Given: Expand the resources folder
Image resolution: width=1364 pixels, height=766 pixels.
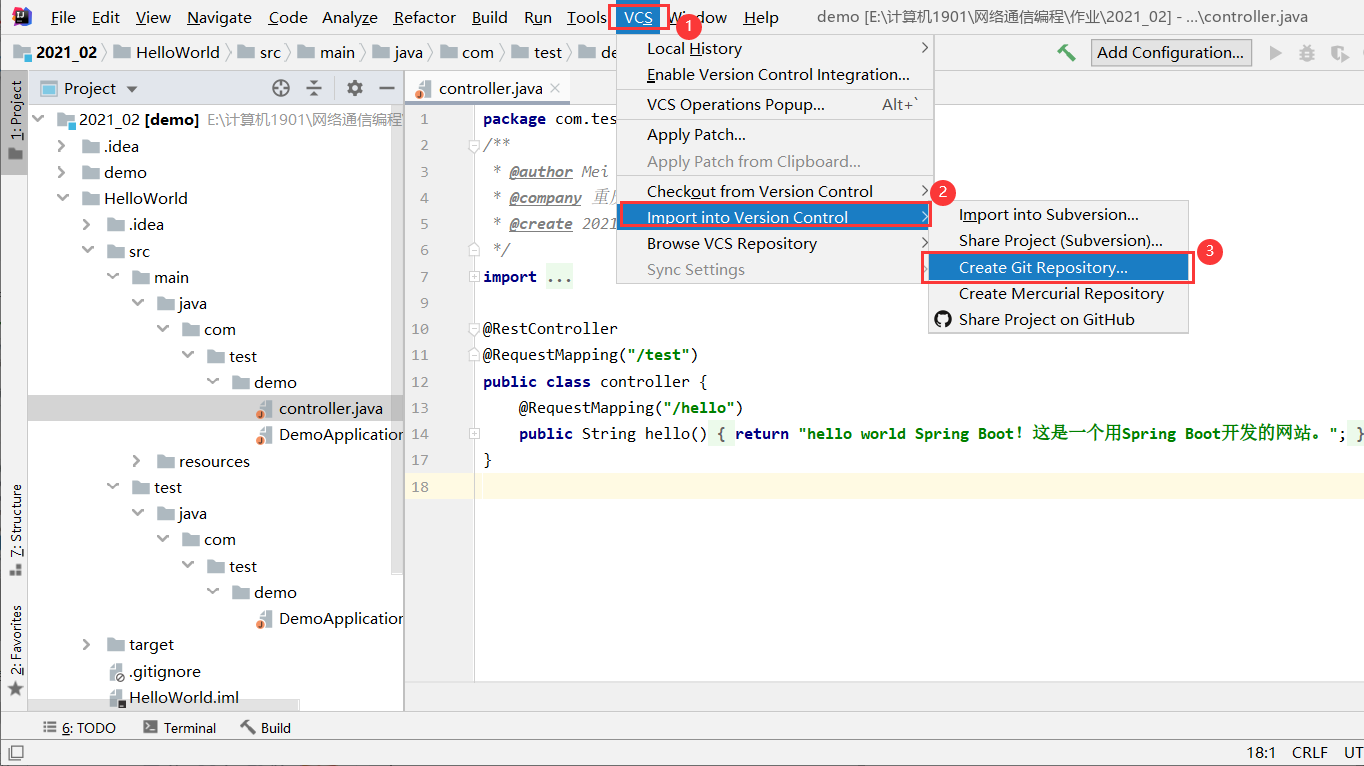Looking at the screenshot, I should click(137, 461).
